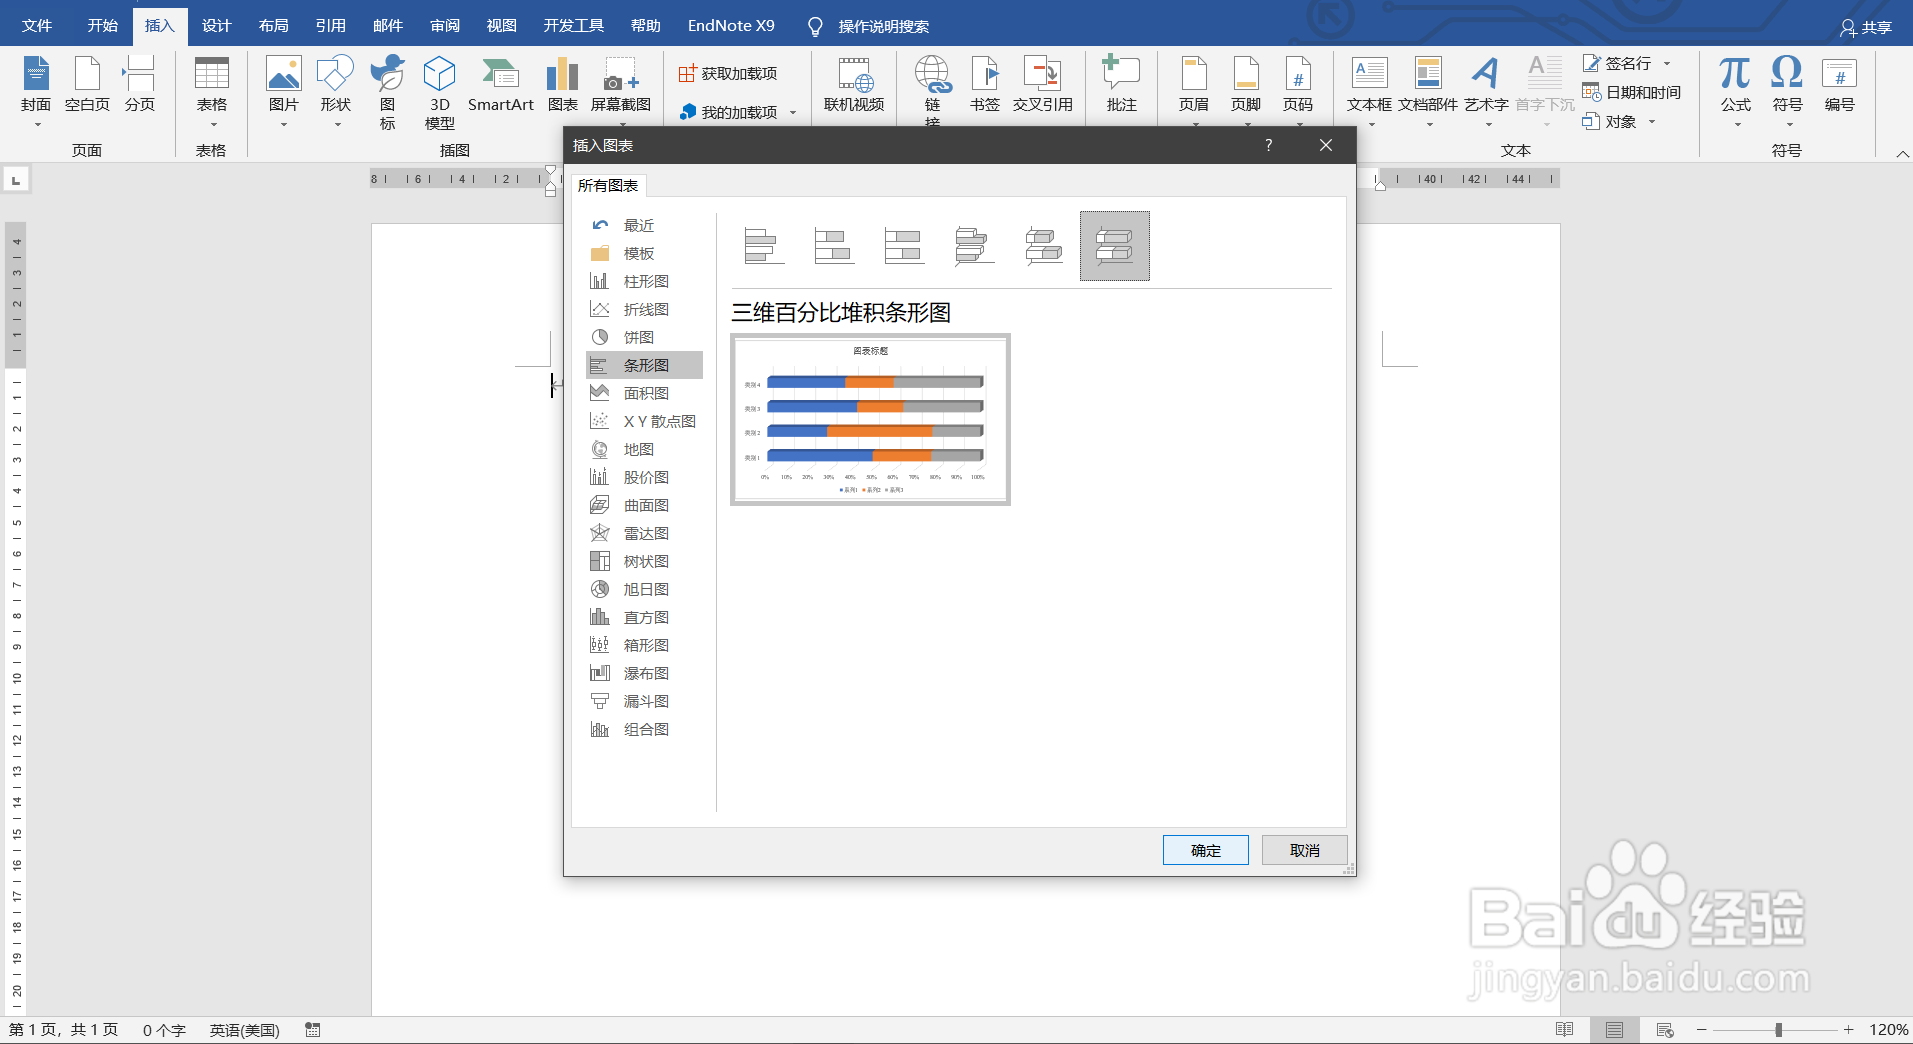
Task: Choose 雷达图 radar chart category
Action: 644,533
